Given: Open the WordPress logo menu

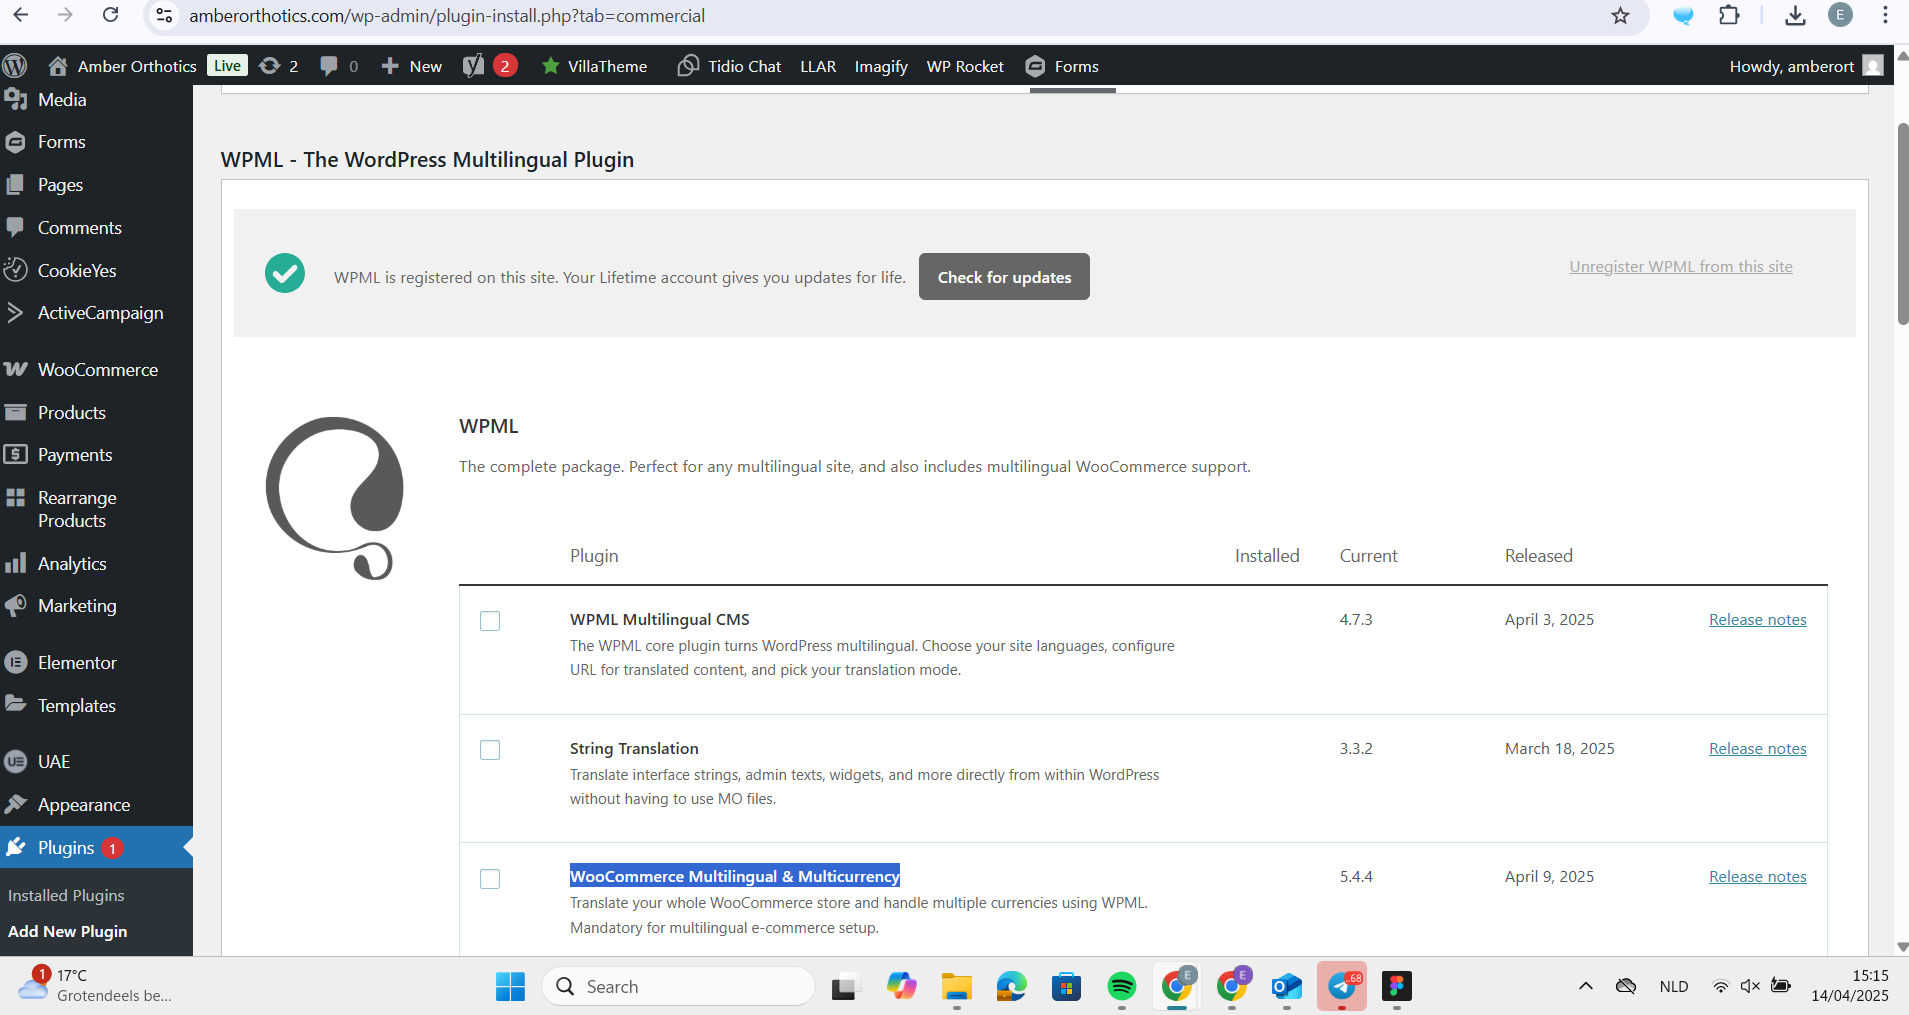Looking at the screenshot, I should tap(15, 66).
